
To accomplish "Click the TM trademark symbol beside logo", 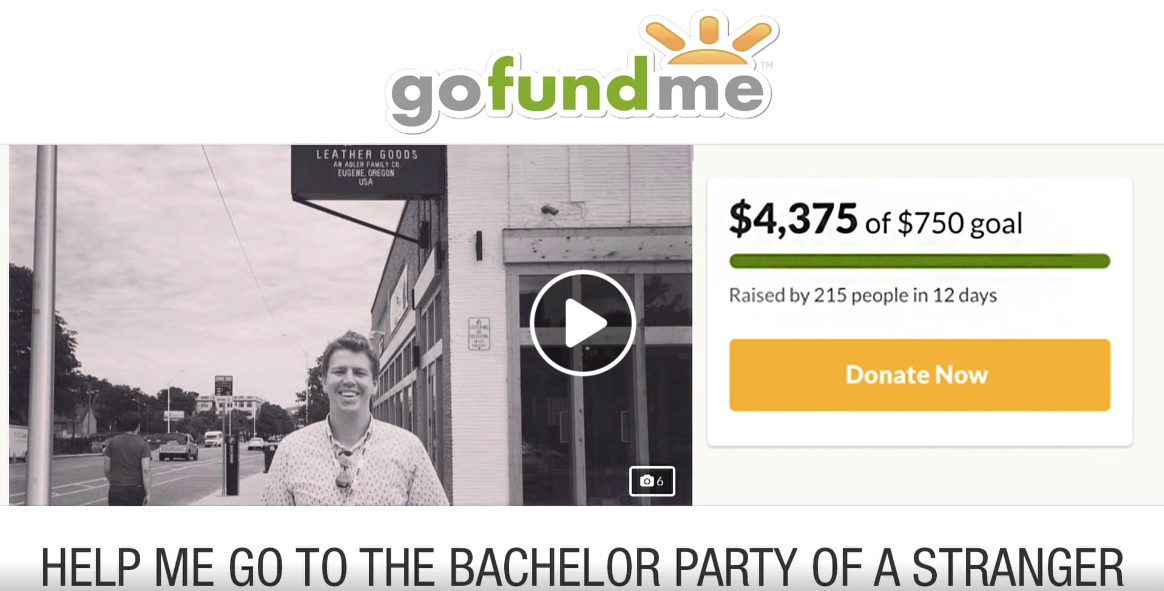I will [x=767, y=65].
